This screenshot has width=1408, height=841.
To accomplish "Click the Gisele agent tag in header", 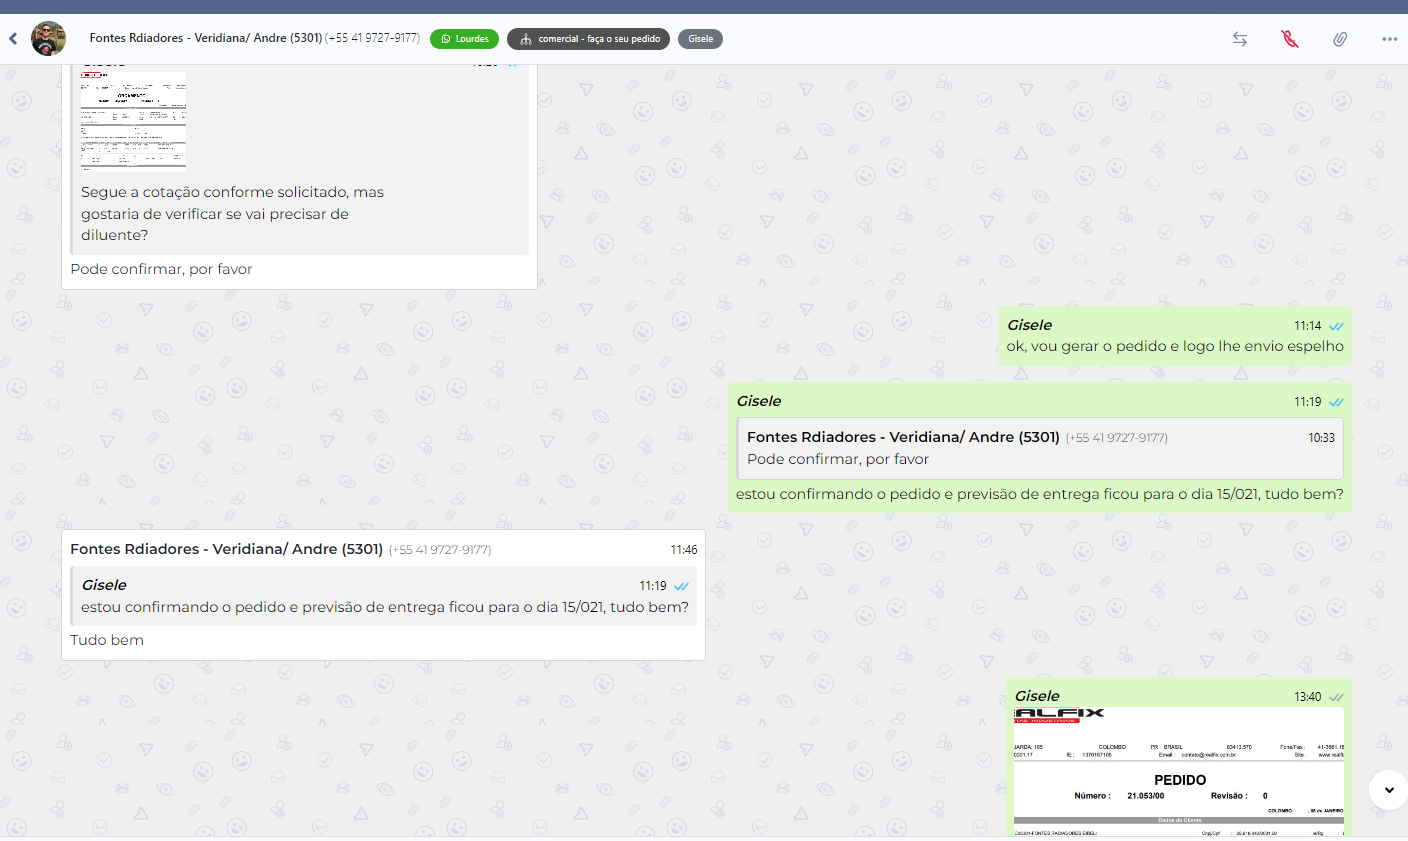I will click(x=700, y=39).
